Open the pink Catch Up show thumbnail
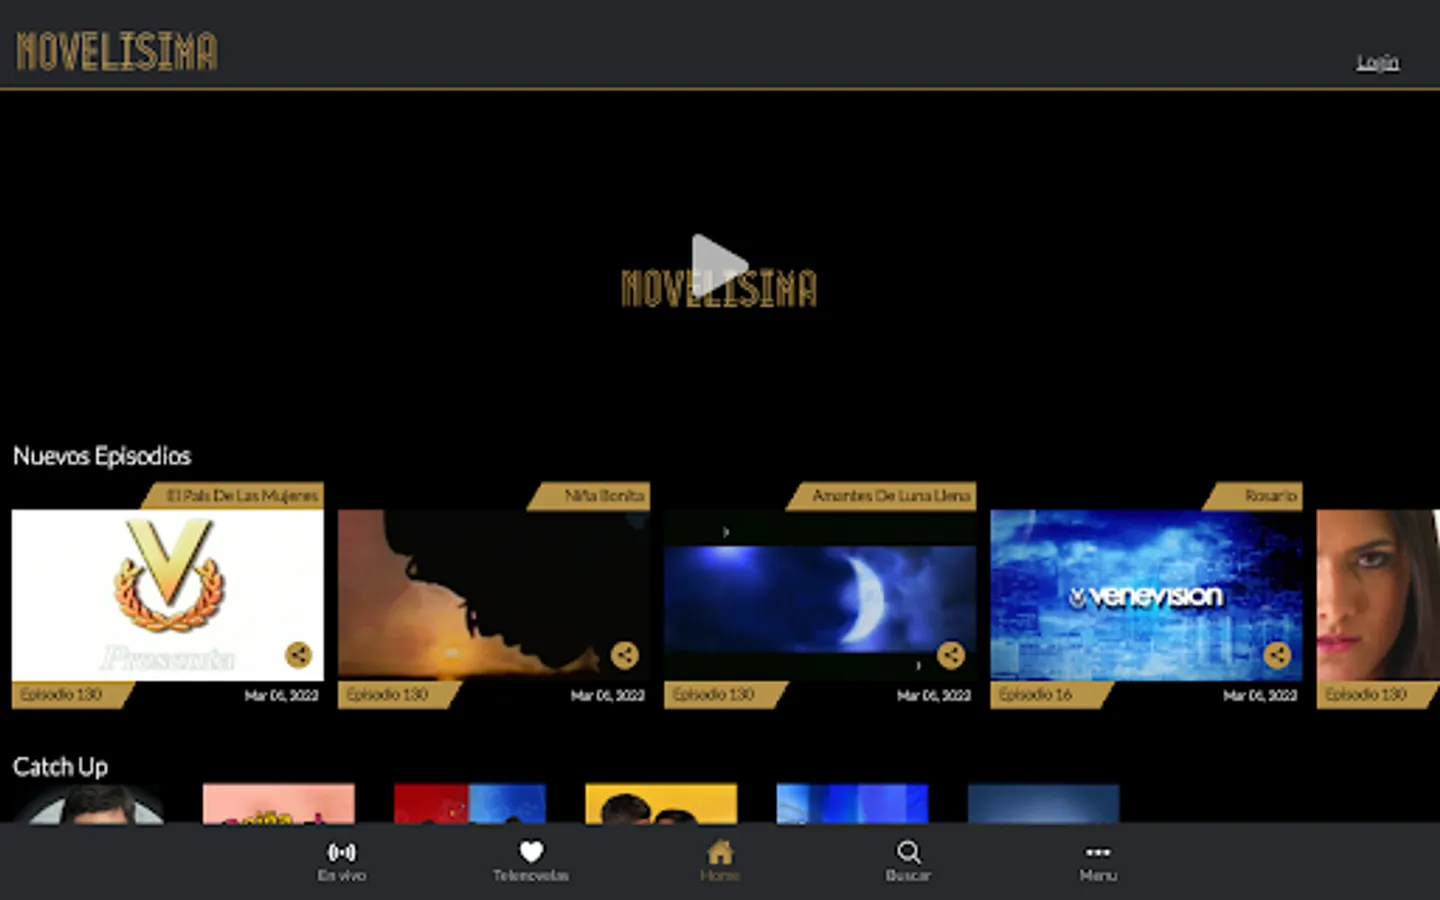This screenshot has width=1440, height=900. (279, 804)
